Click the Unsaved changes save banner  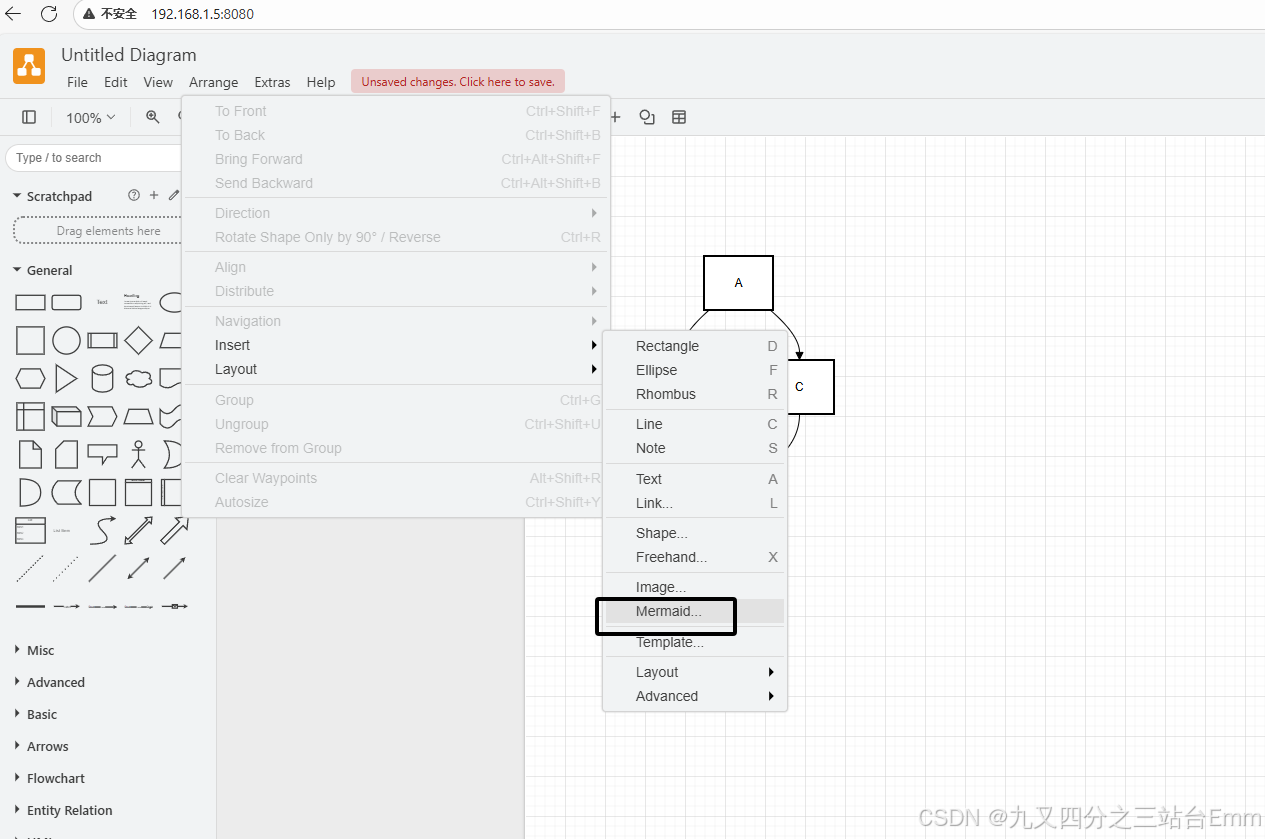pyautogui.click(x=459, y=82)
